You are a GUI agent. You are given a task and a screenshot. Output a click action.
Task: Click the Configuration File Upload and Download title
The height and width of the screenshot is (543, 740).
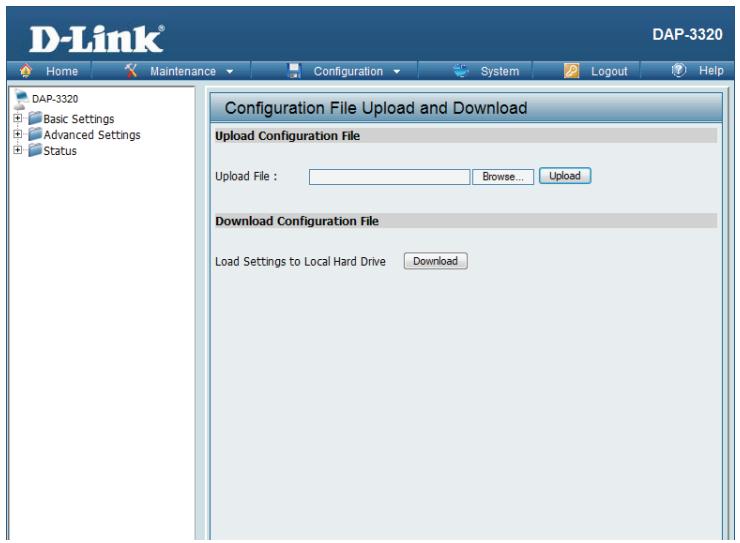pos(376,108)
